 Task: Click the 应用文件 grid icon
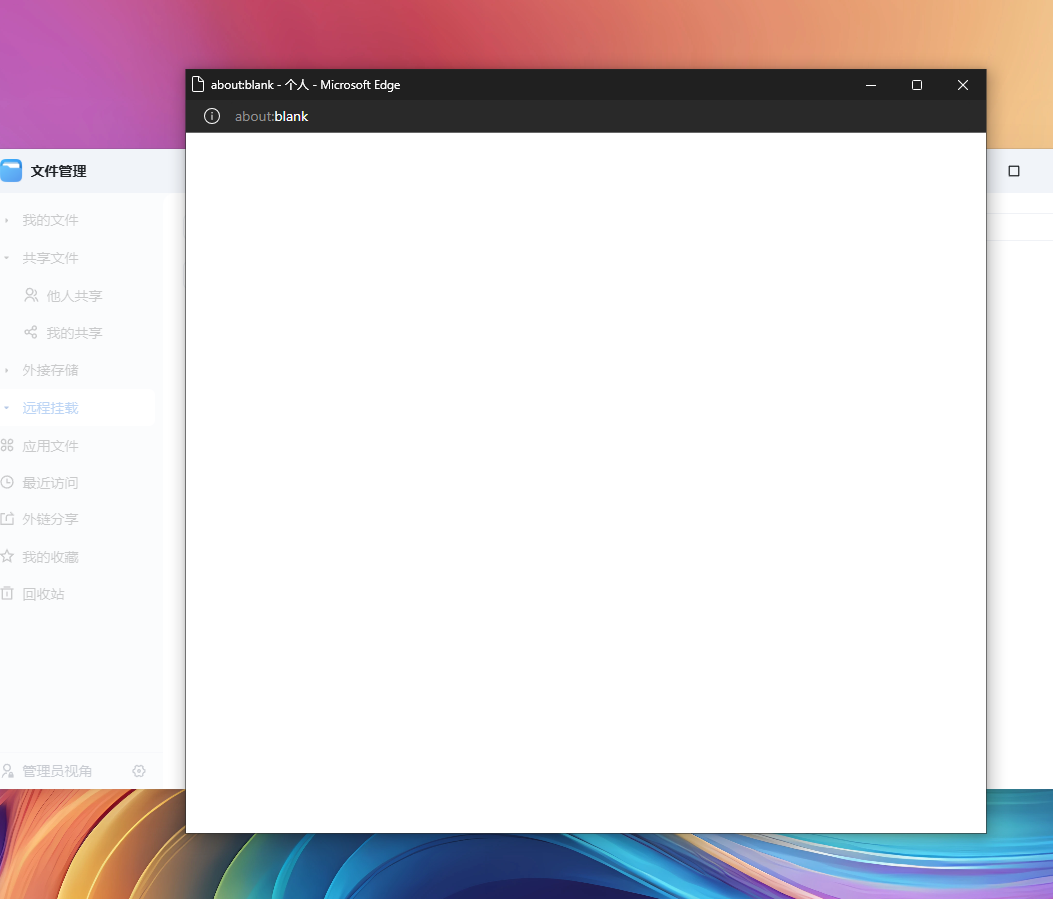pos(7,446)
